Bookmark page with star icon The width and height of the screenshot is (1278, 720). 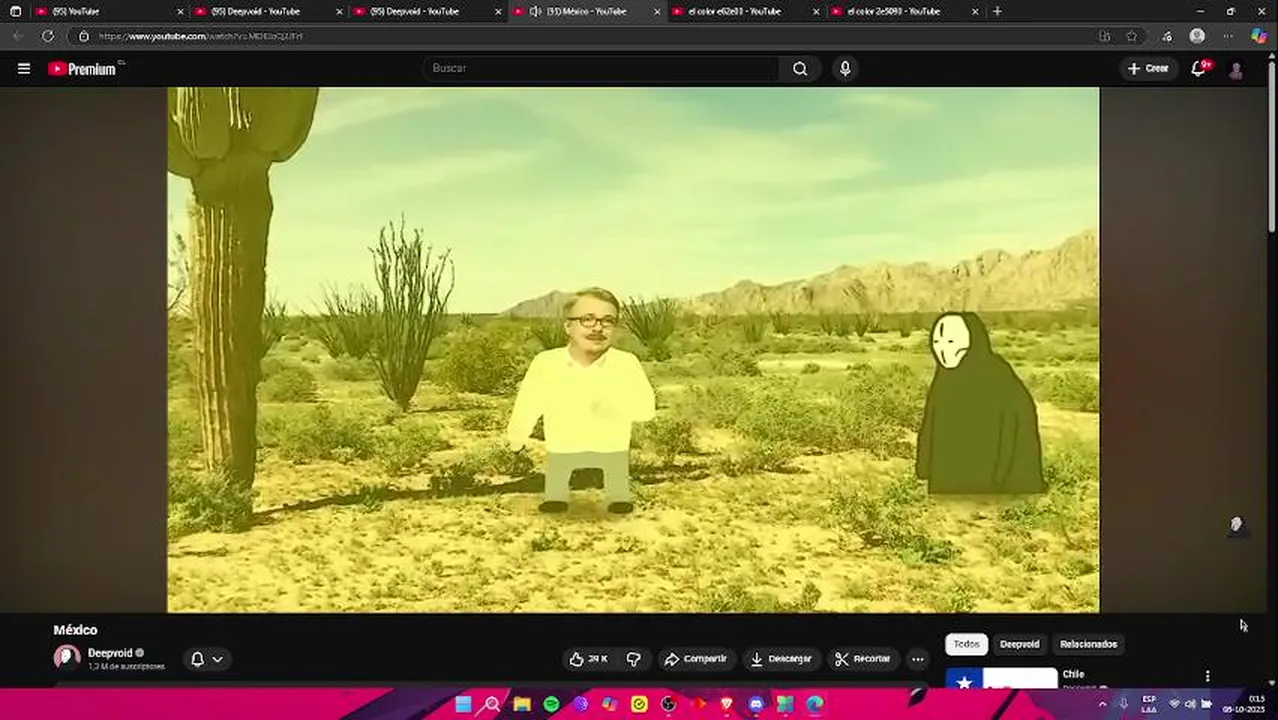pos(1131,36)
